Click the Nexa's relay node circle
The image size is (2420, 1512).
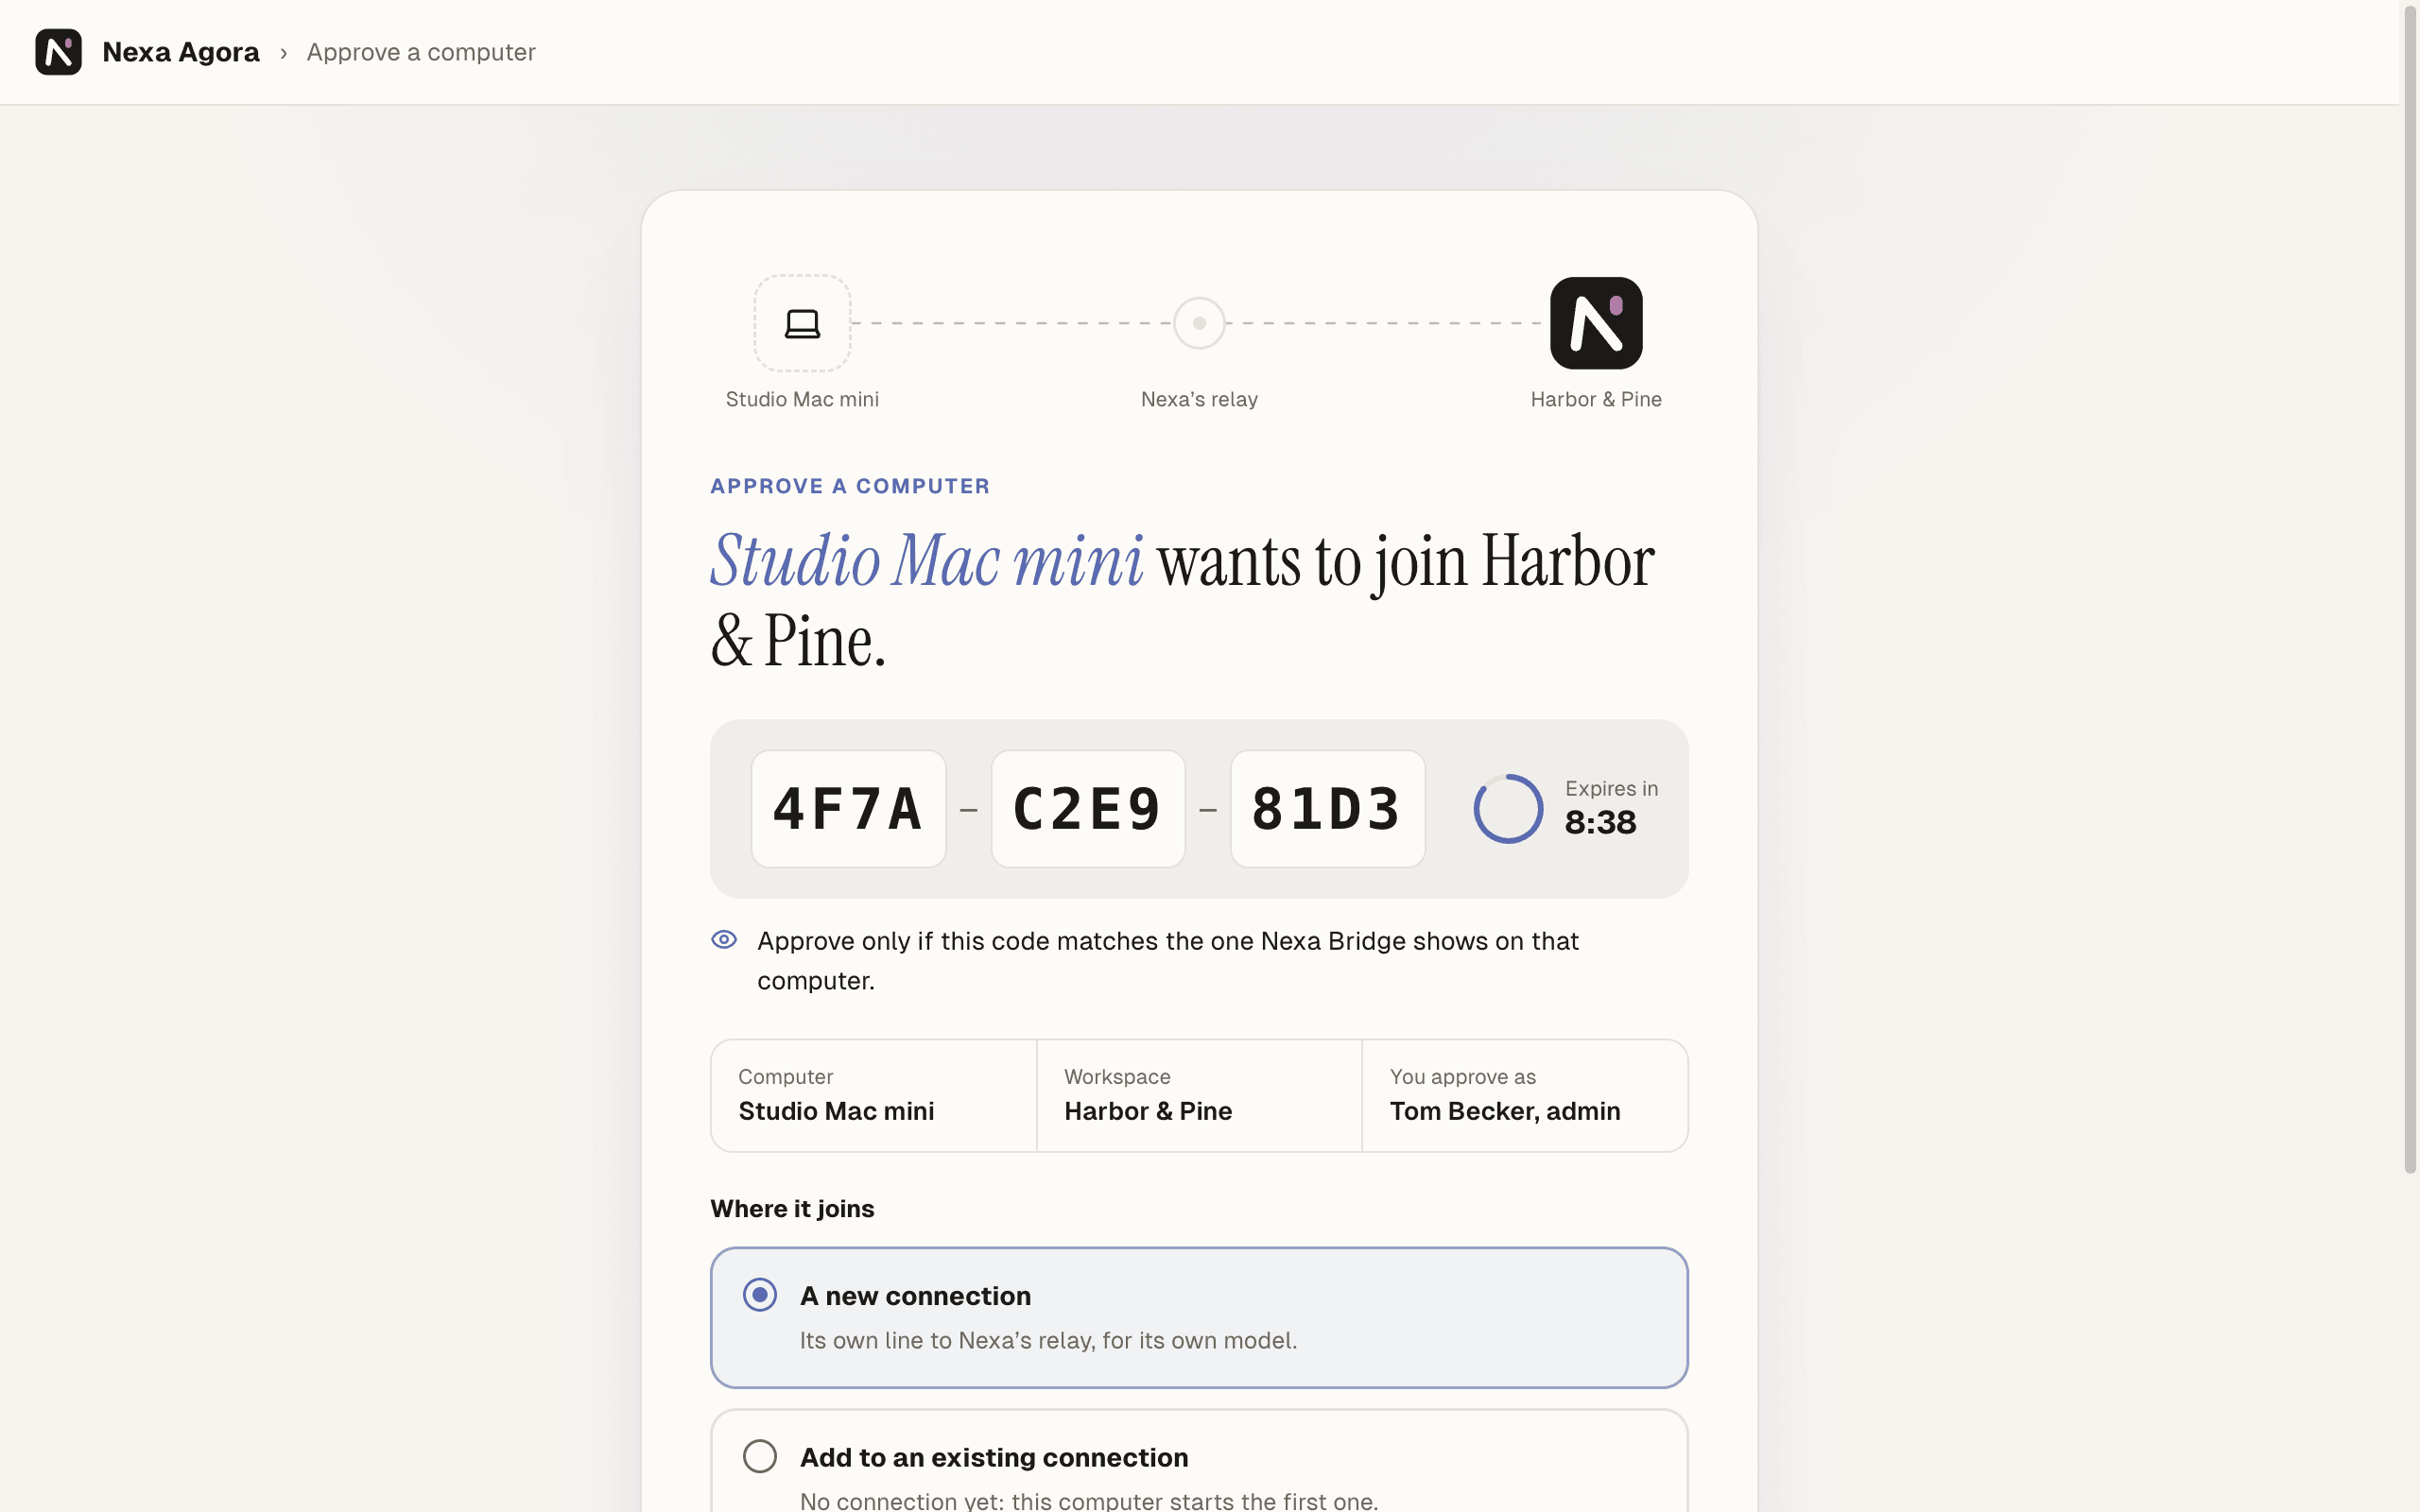click(1199, 323)
